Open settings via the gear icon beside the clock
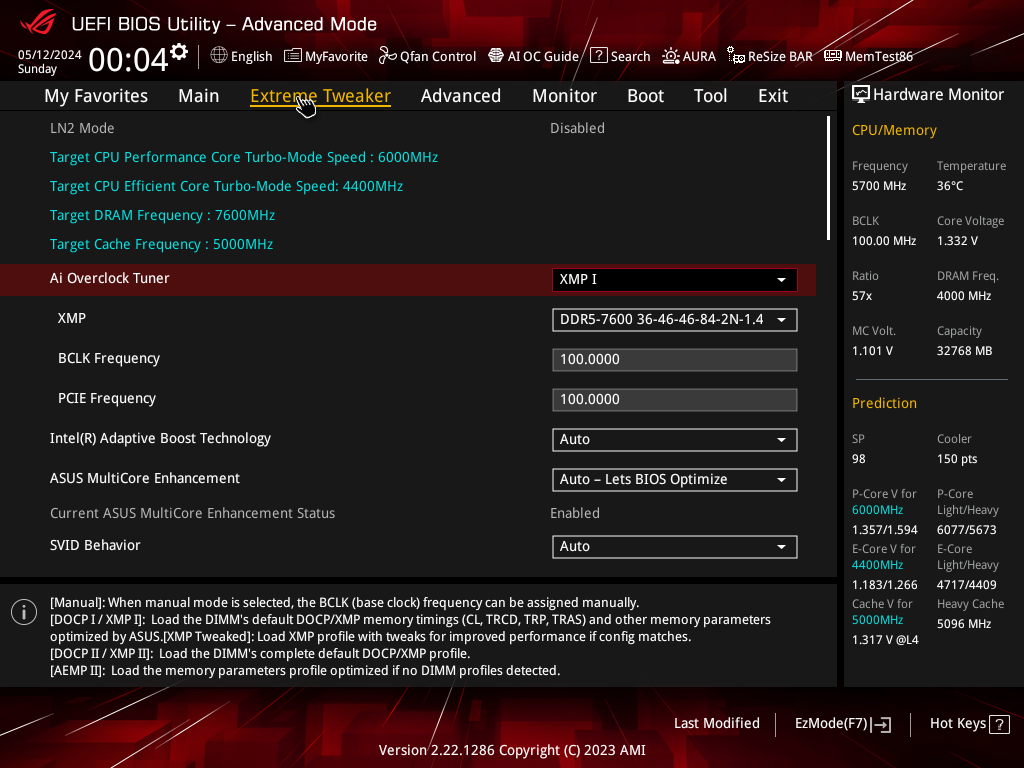 [x=179, y=52]
